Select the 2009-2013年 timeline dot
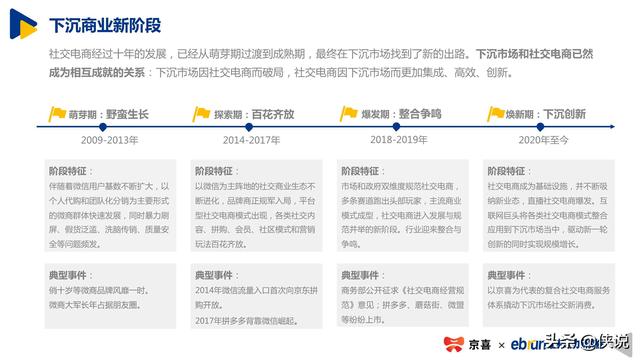640x360 pixels. (103, 127)
